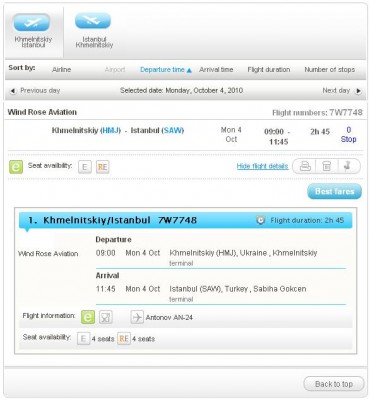This screenshot has width=370, height=400.
Task: Sort flights by Arrival time
Action: click(x=216, y=70)
